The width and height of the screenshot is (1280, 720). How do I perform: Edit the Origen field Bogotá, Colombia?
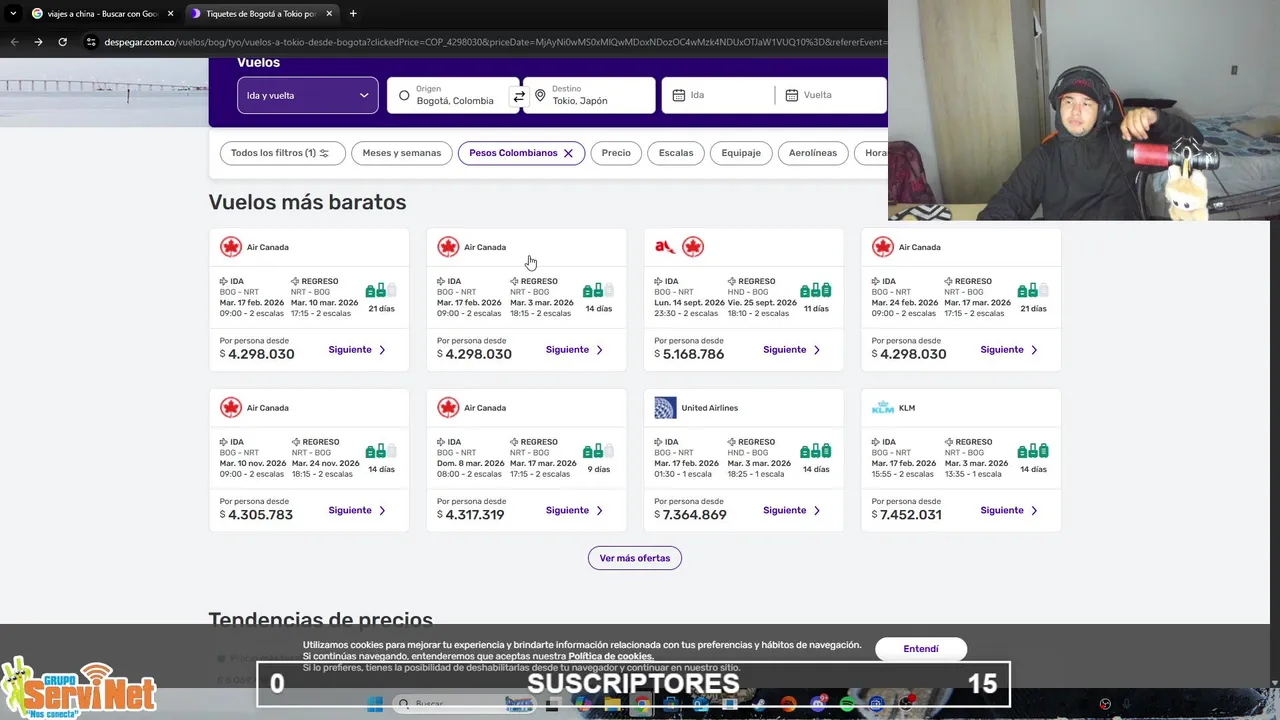pos(453,95)
